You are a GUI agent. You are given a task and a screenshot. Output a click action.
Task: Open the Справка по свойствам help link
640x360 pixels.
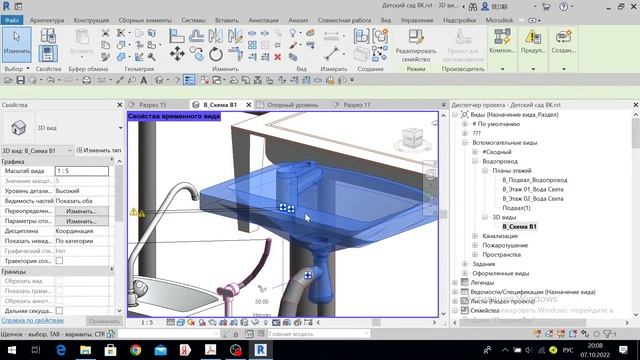pyautogui.click(x=32, y=321)
